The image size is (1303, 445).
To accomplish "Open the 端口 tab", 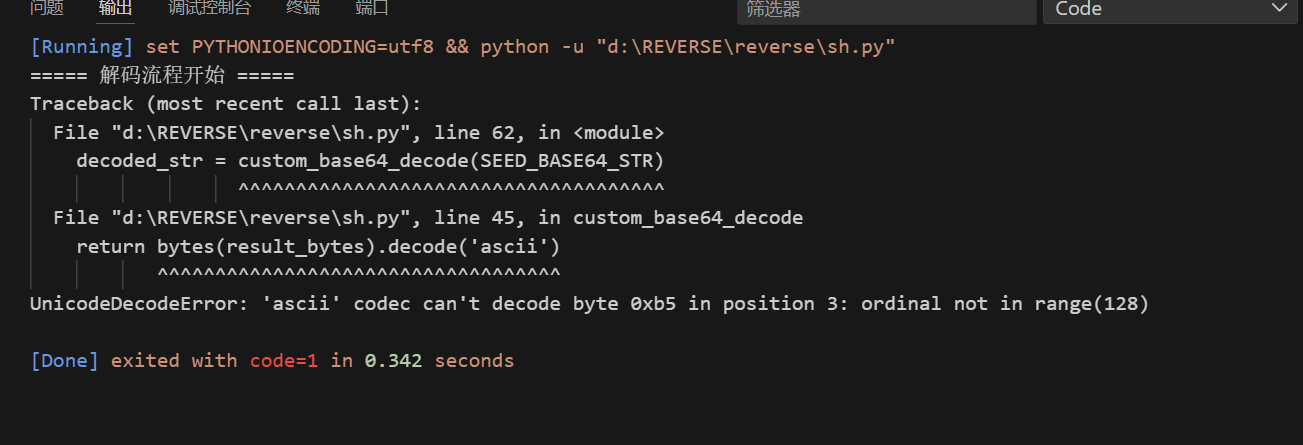I will coord(372,8).
